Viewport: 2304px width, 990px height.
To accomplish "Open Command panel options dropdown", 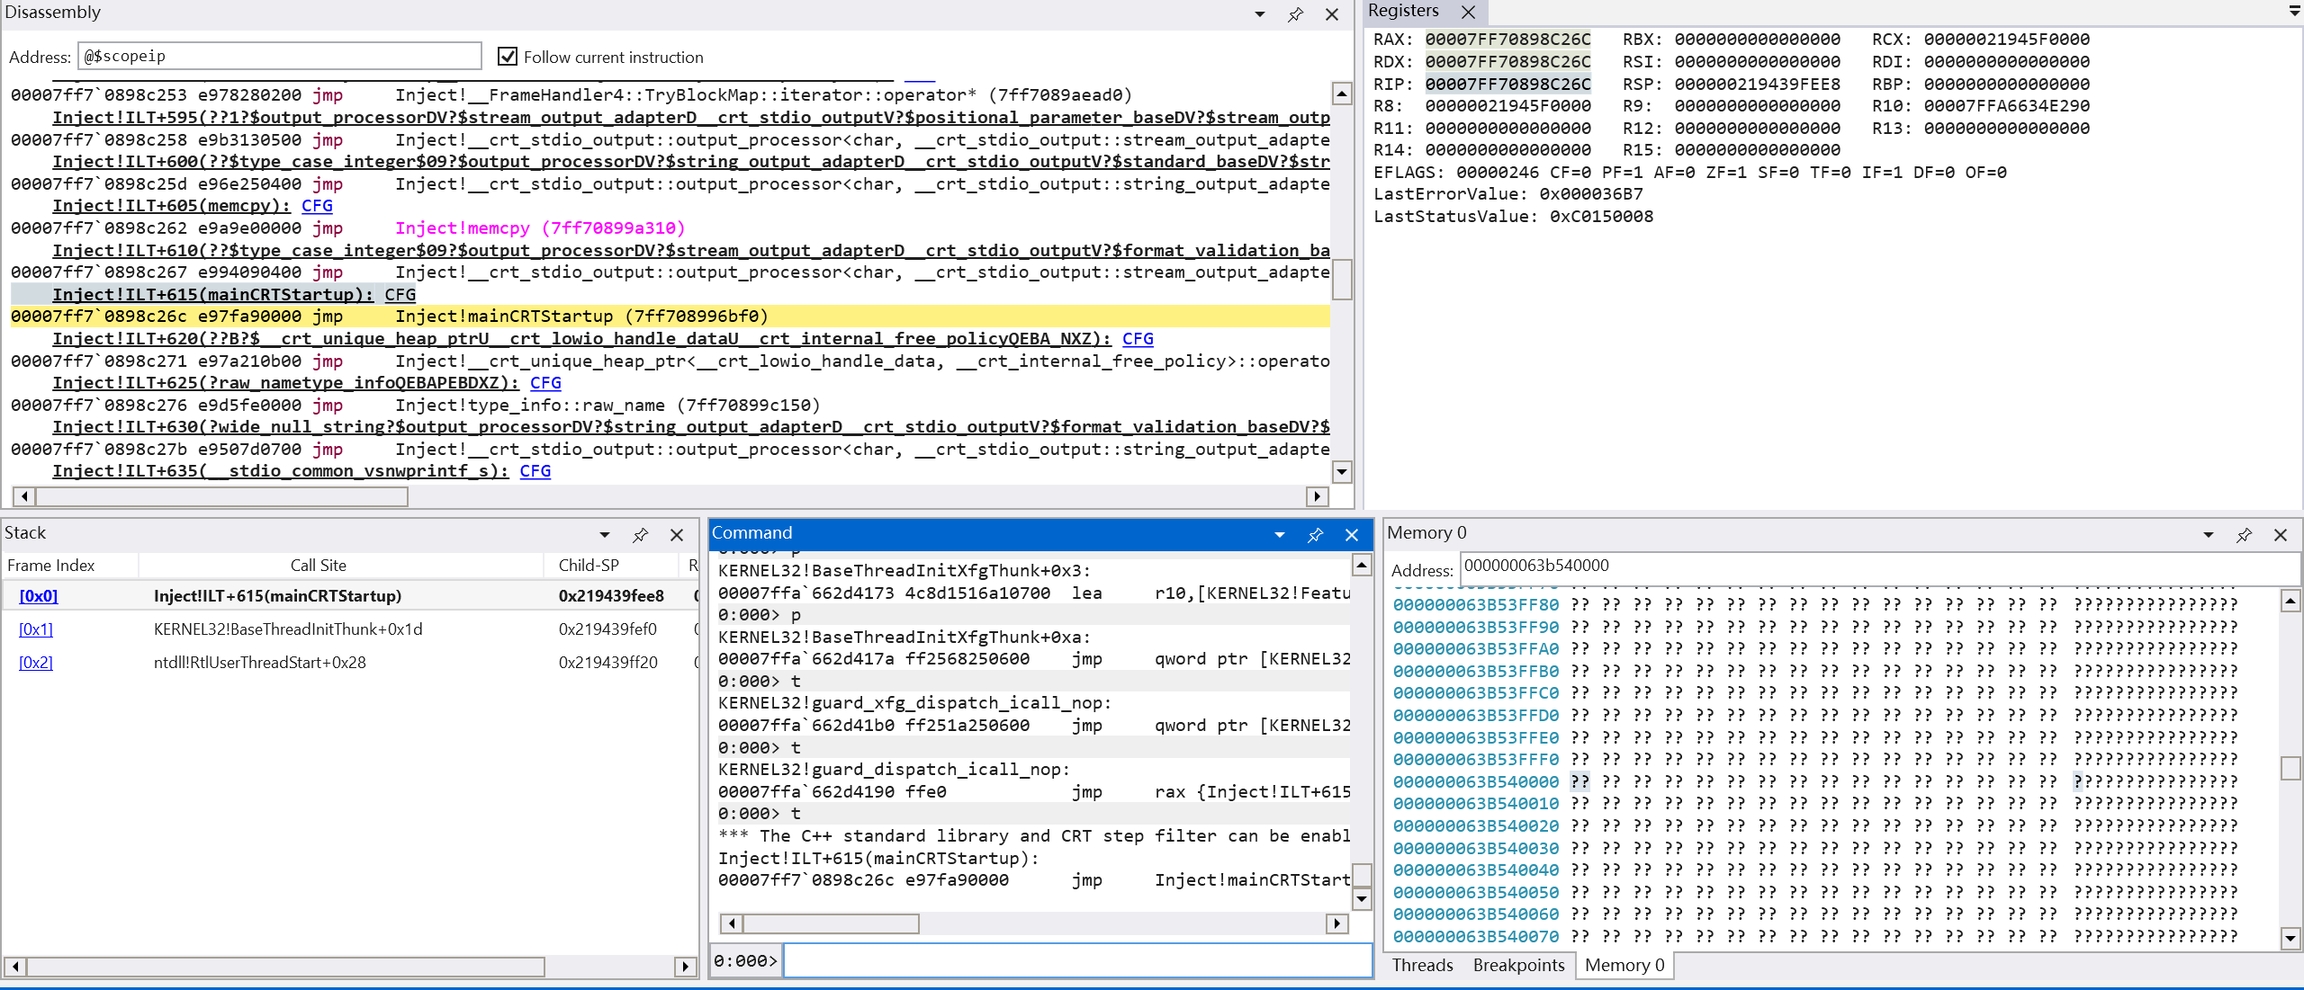I will pyautogui.click(x=1279, y=535).
